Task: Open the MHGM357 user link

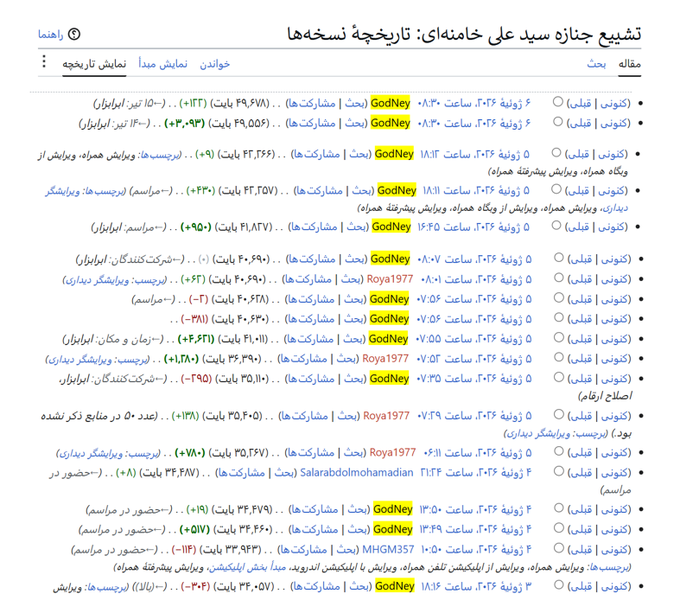Action: (388, 549)
